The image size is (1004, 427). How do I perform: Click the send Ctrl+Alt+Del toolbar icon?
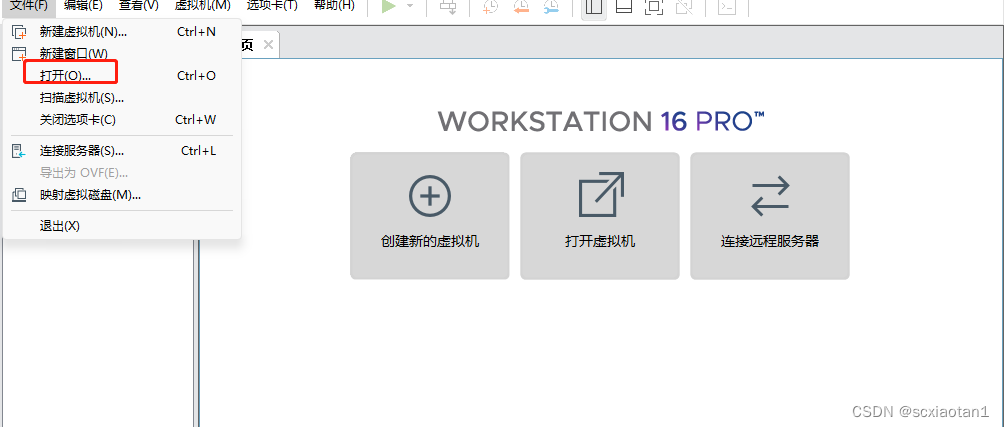click(448, 6)
